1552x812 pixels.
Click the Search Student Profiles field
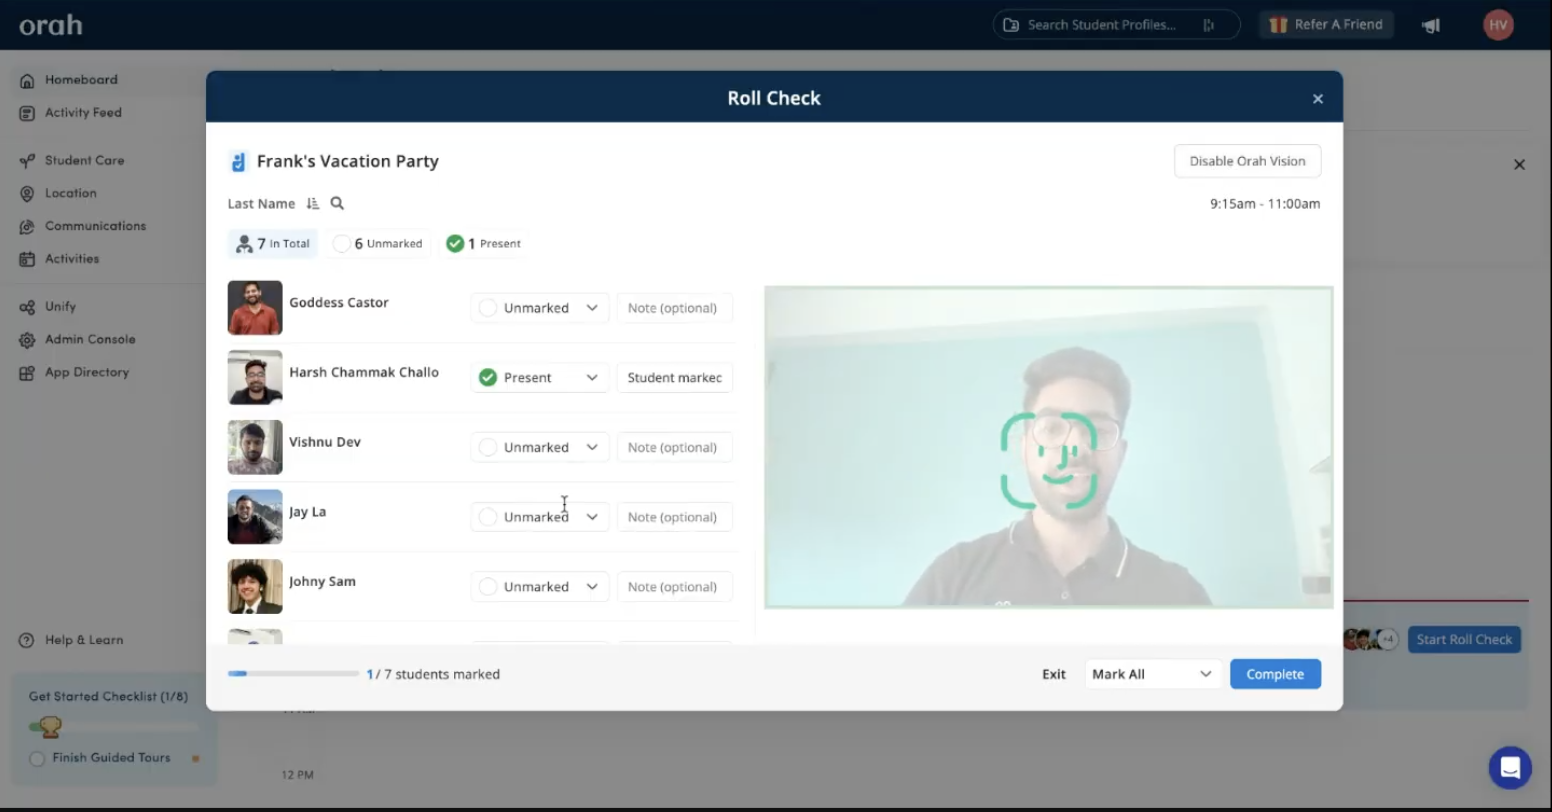[x=1117, y=25]
